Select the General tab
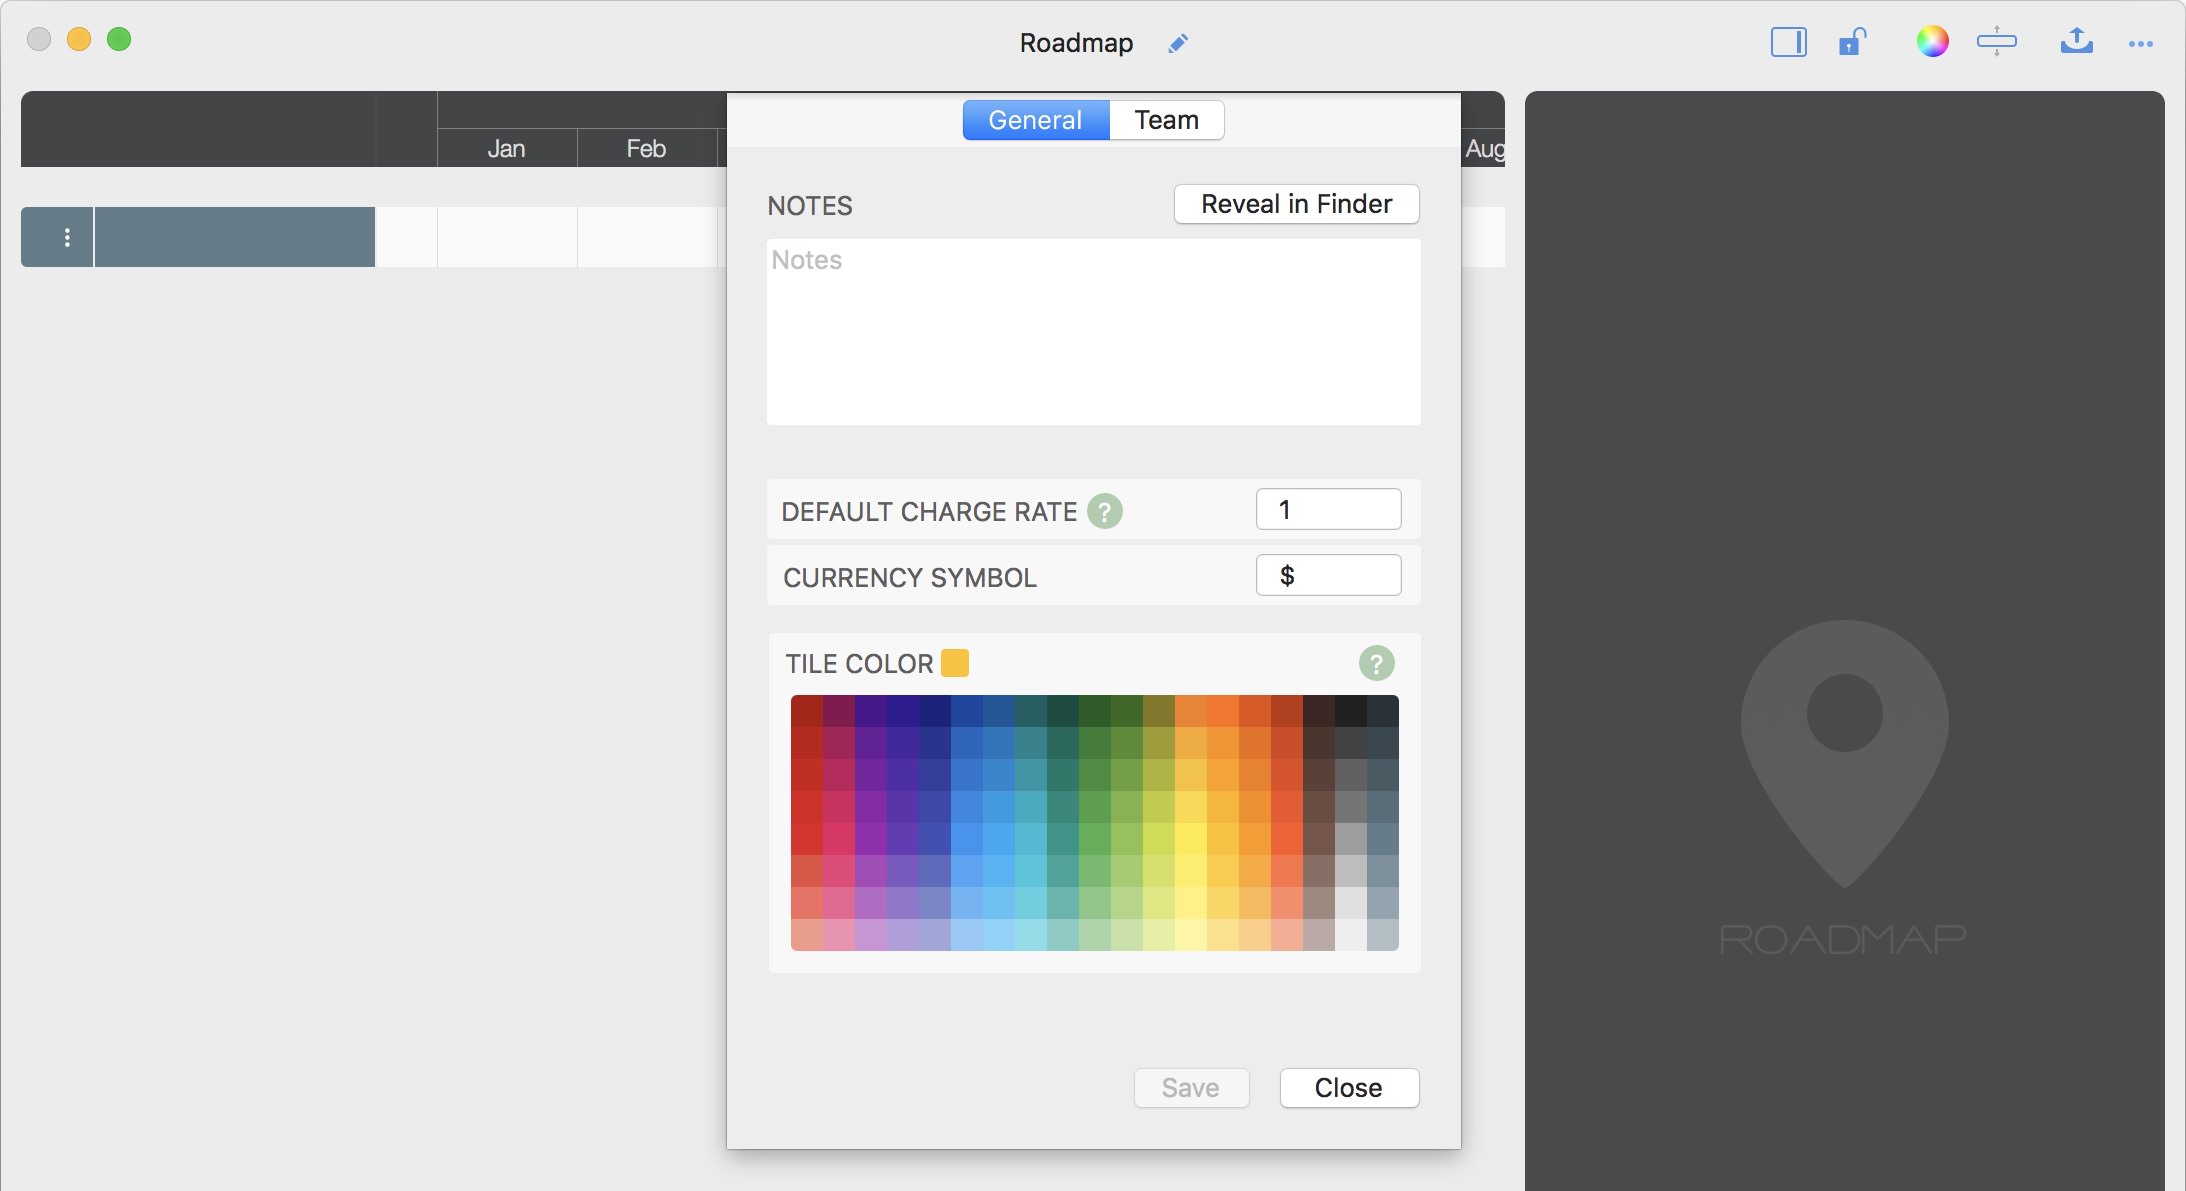Screen dimensions: 2186x1191 [1035, 120]
